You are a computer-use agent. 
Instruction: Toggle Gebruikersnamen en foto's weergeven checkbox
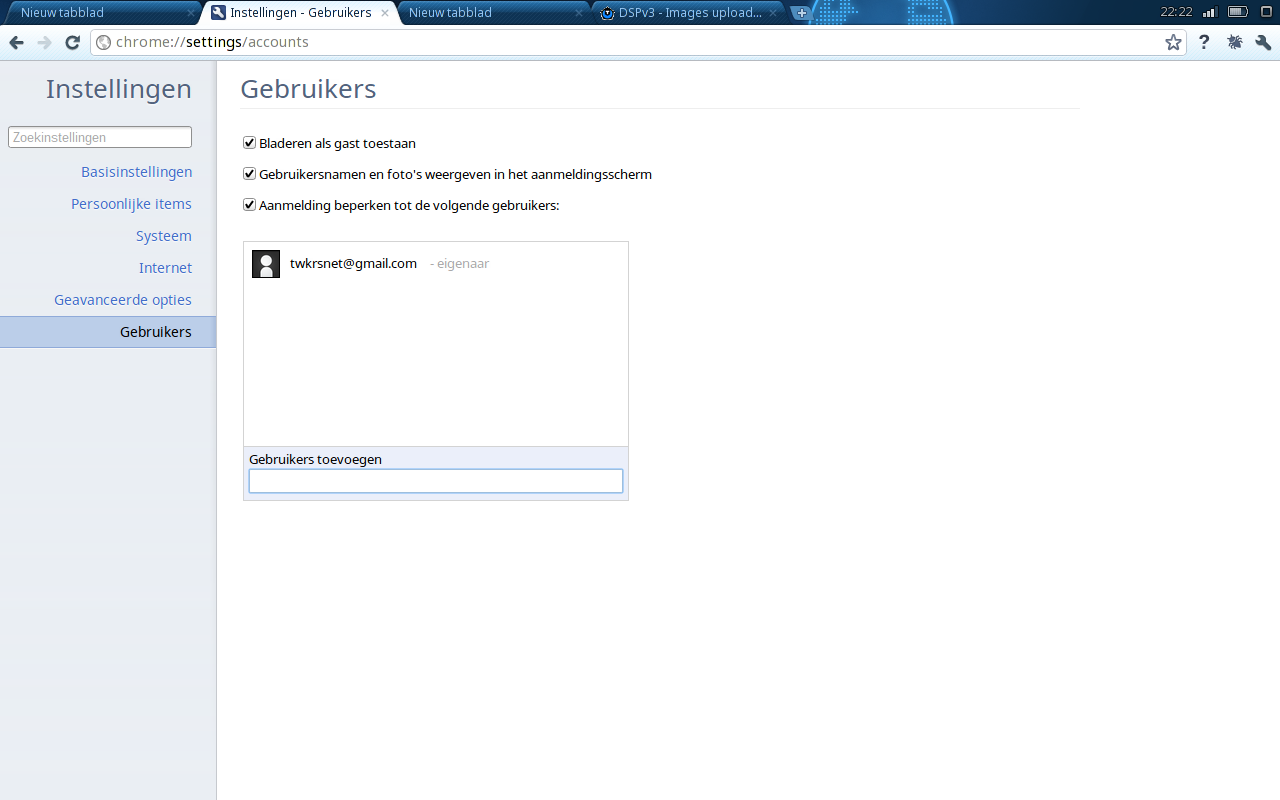(250, 174)
